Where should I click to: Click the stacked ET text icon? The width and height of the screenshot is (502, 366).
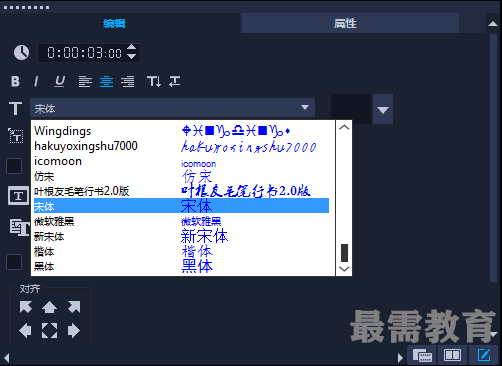19,228
